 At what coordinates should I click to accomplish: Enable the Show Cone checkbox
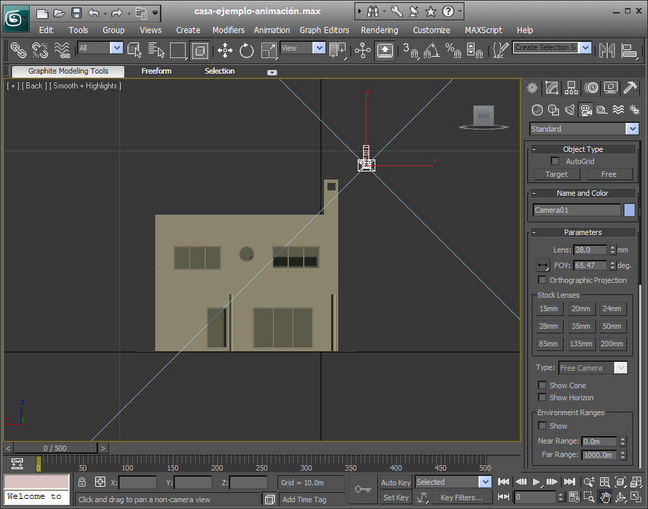[x=542, y=385]
